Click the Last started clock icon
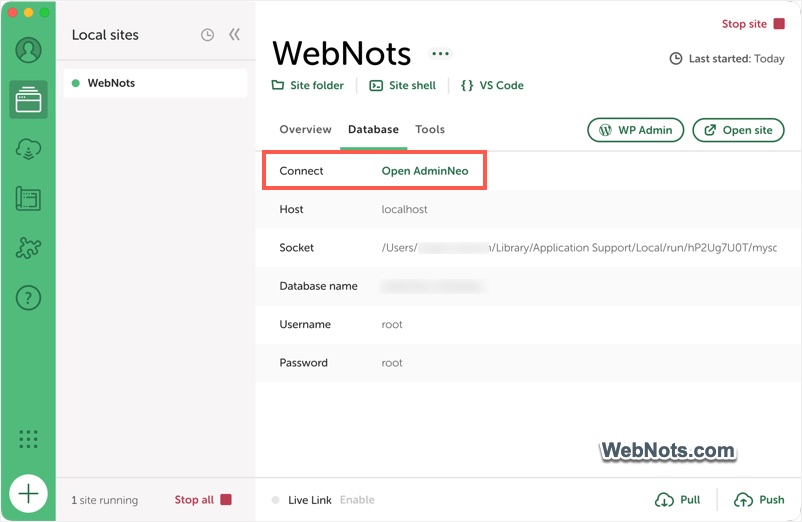 tap(676, 58)
